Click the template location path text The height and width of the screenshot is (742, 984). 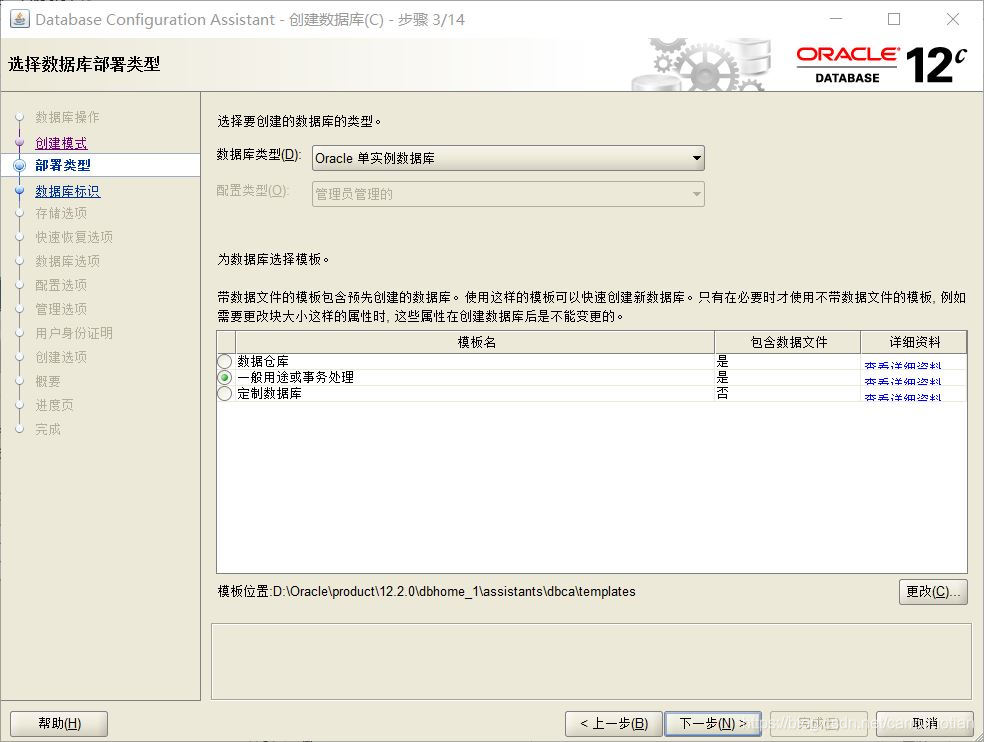pos(454,591)
